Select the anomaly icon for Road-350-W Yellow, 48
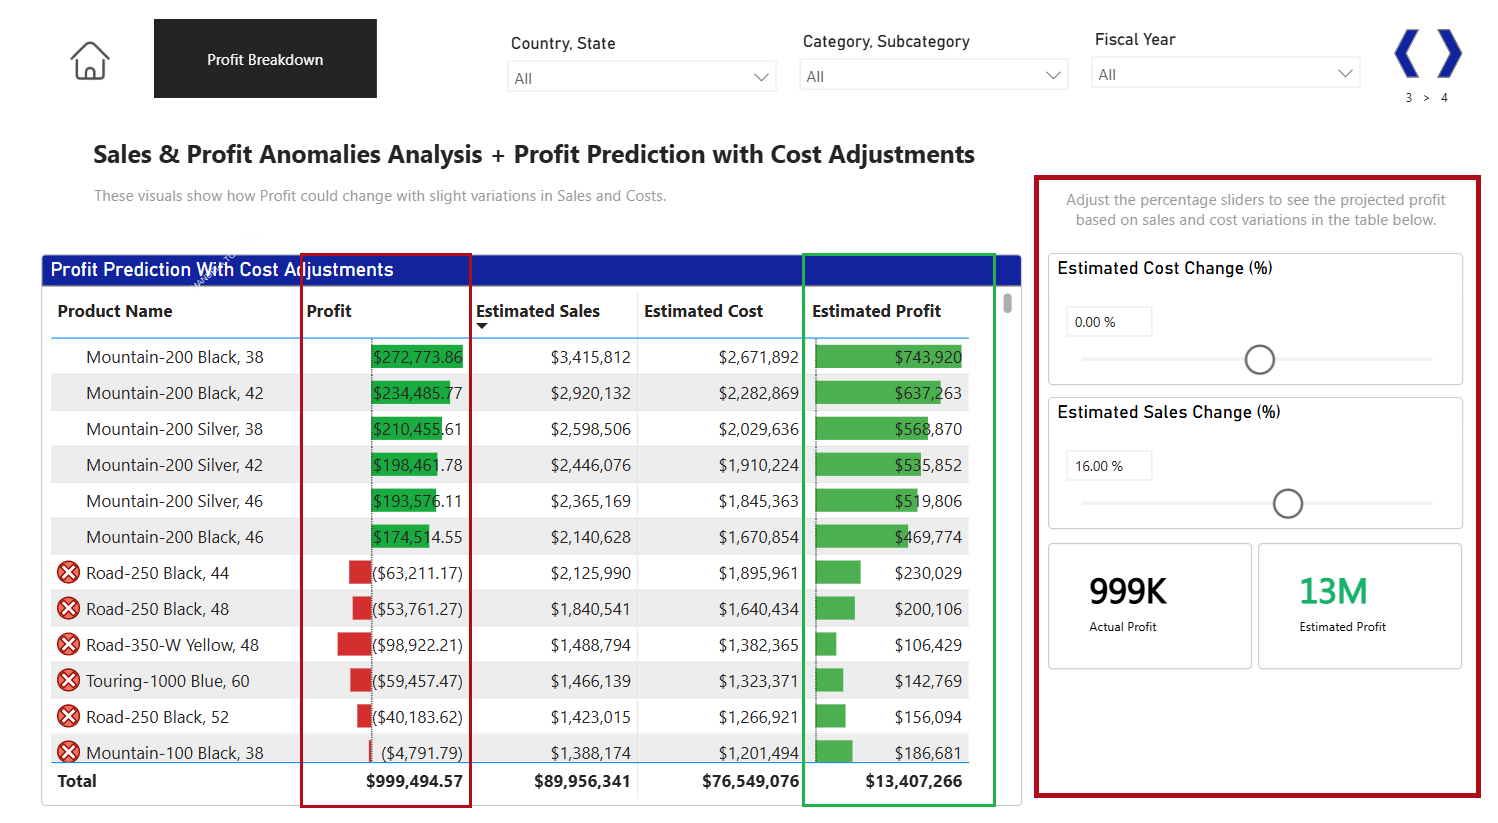This screenshot has height=823, width=1498. point(68,644)
